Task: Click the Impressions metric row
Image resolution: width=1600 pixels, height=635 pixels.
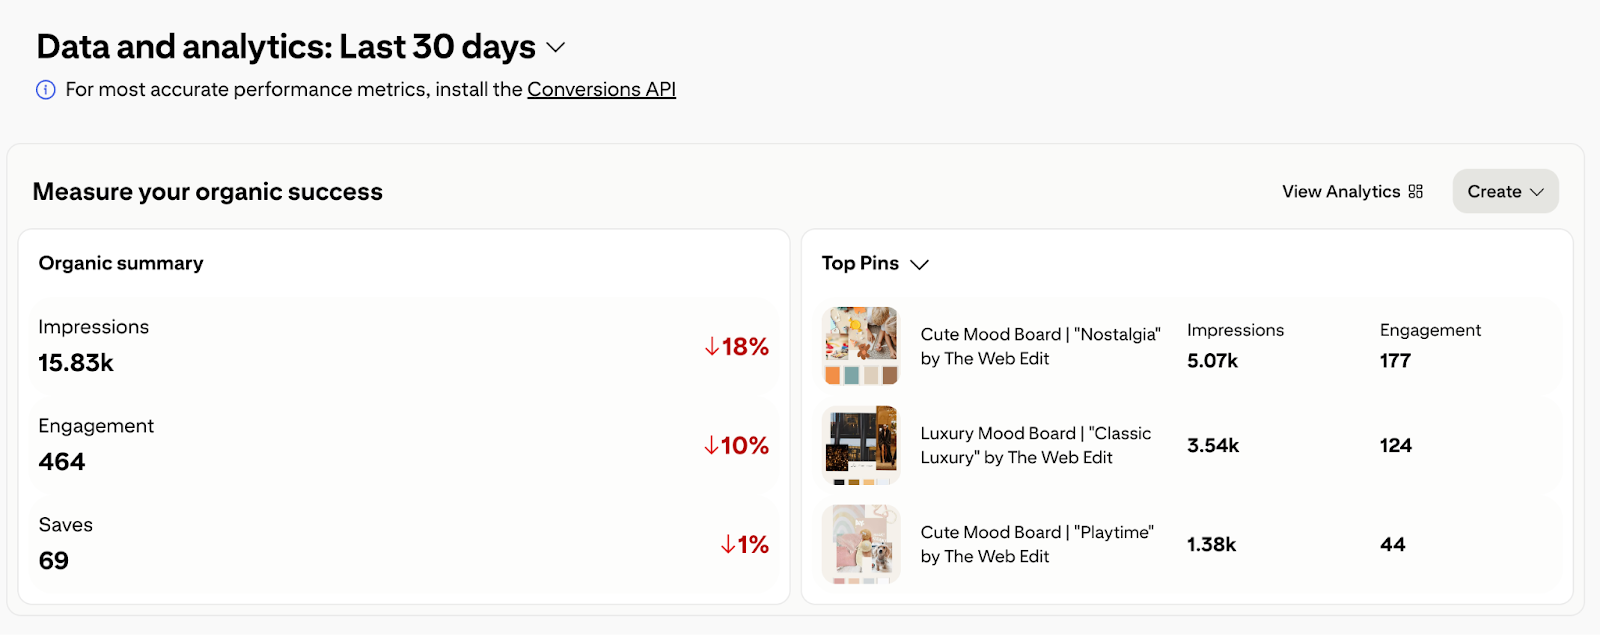Action: pos(400,346)
